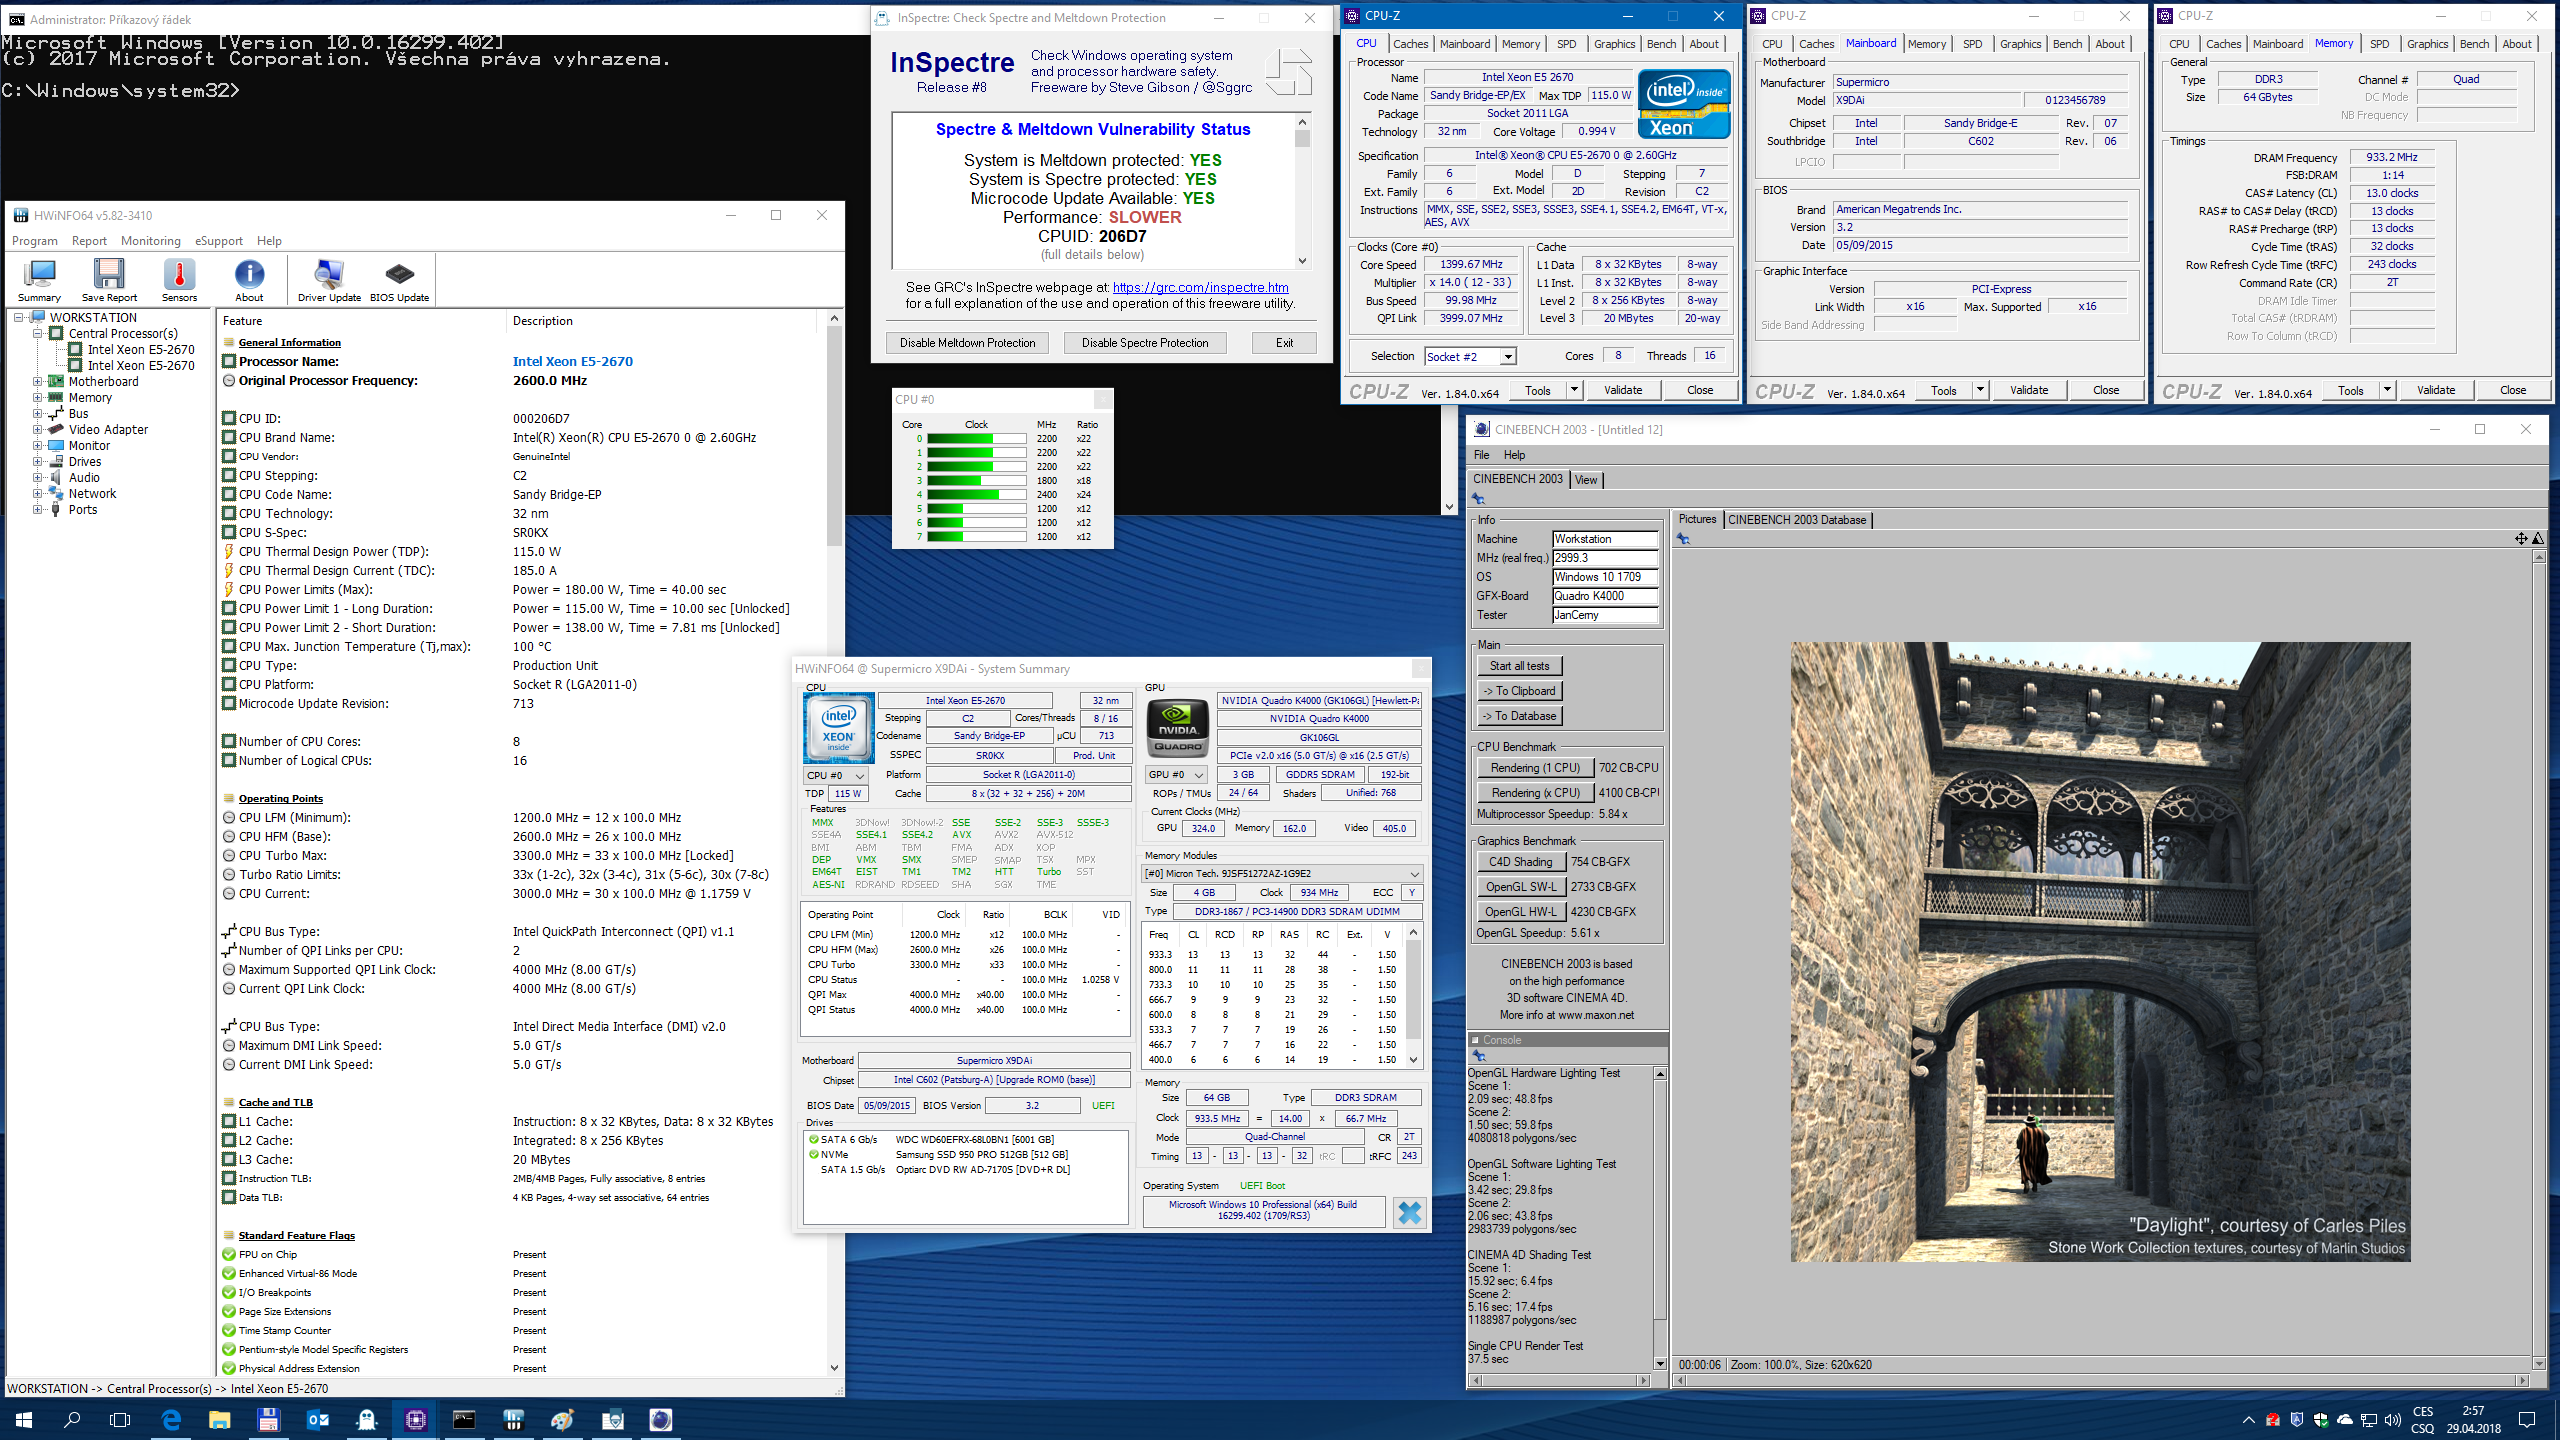Launch Driver Update from HWiNFO64 toolbar

click(x=329, y=280)
